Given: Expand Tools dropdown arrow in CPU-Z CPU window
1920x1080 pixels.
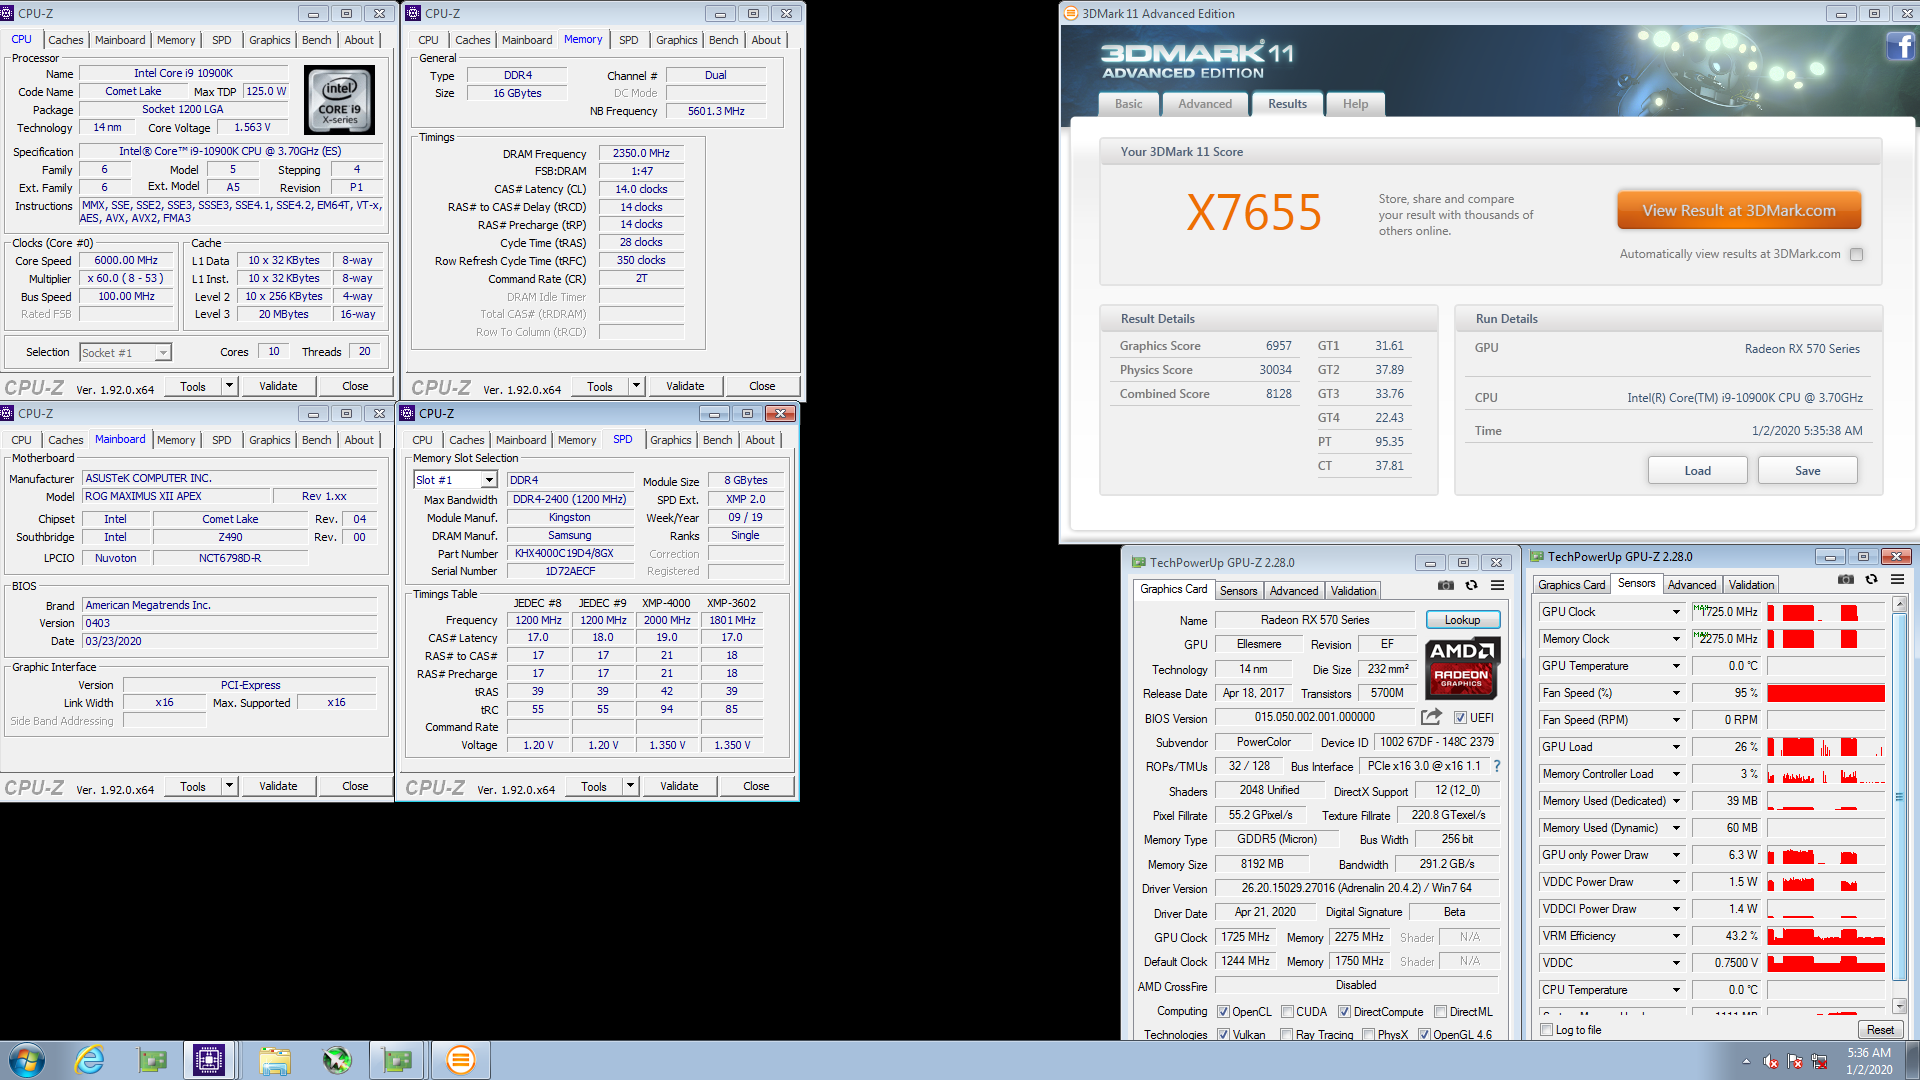Looking at the screenshot, I should 229,386.
